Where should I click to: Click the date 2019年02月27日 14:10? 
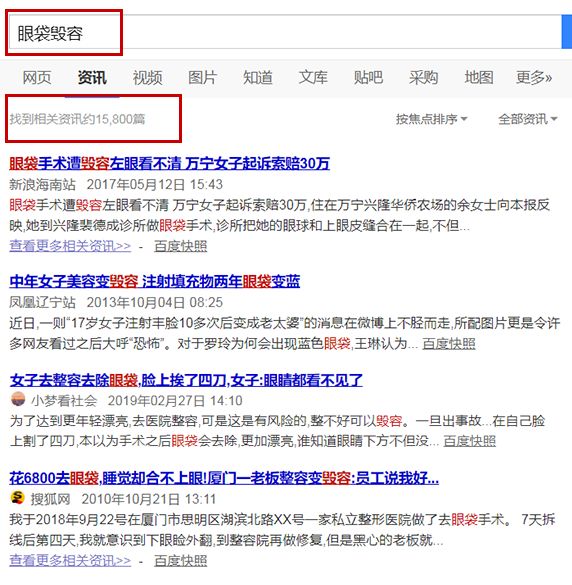[175, 401]
